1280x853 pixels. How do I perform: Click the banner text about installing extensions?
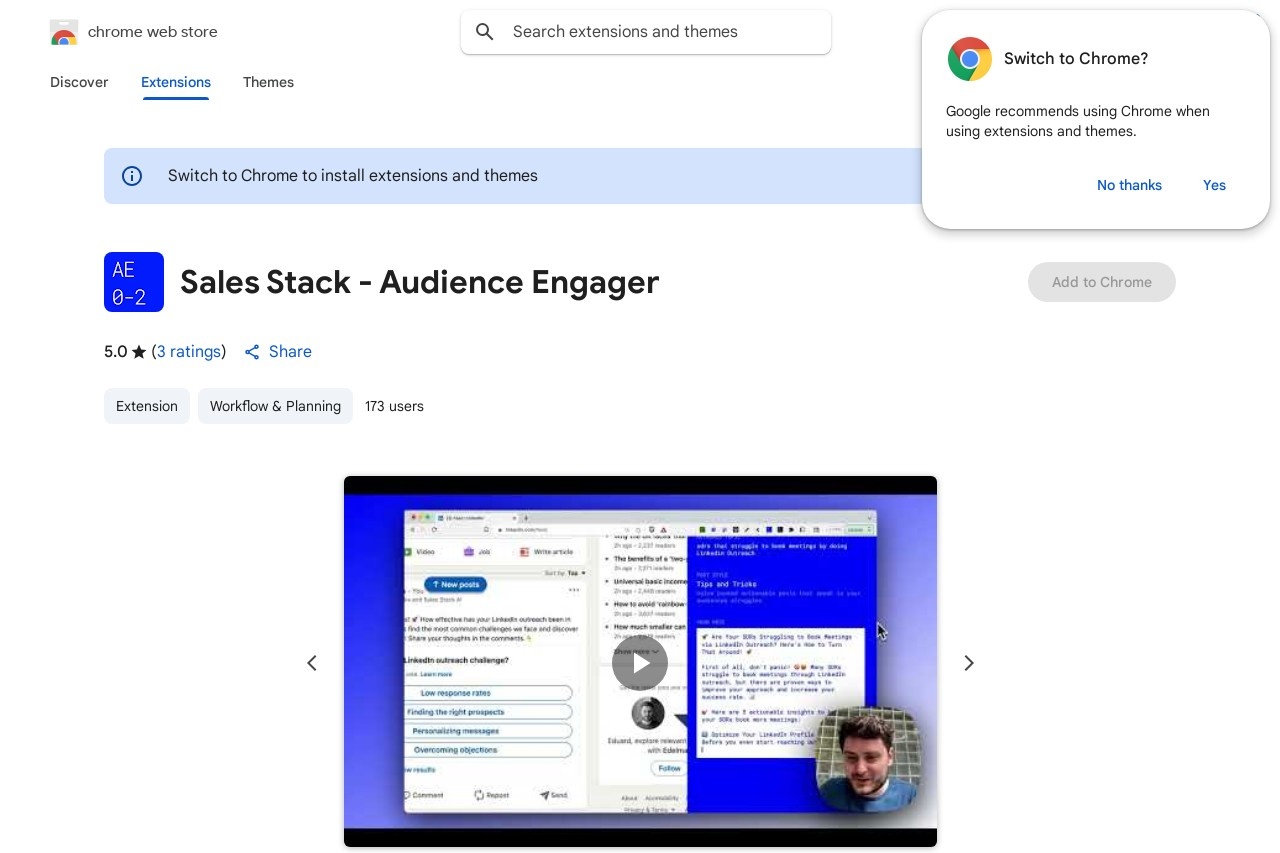[x=353, y=176]
